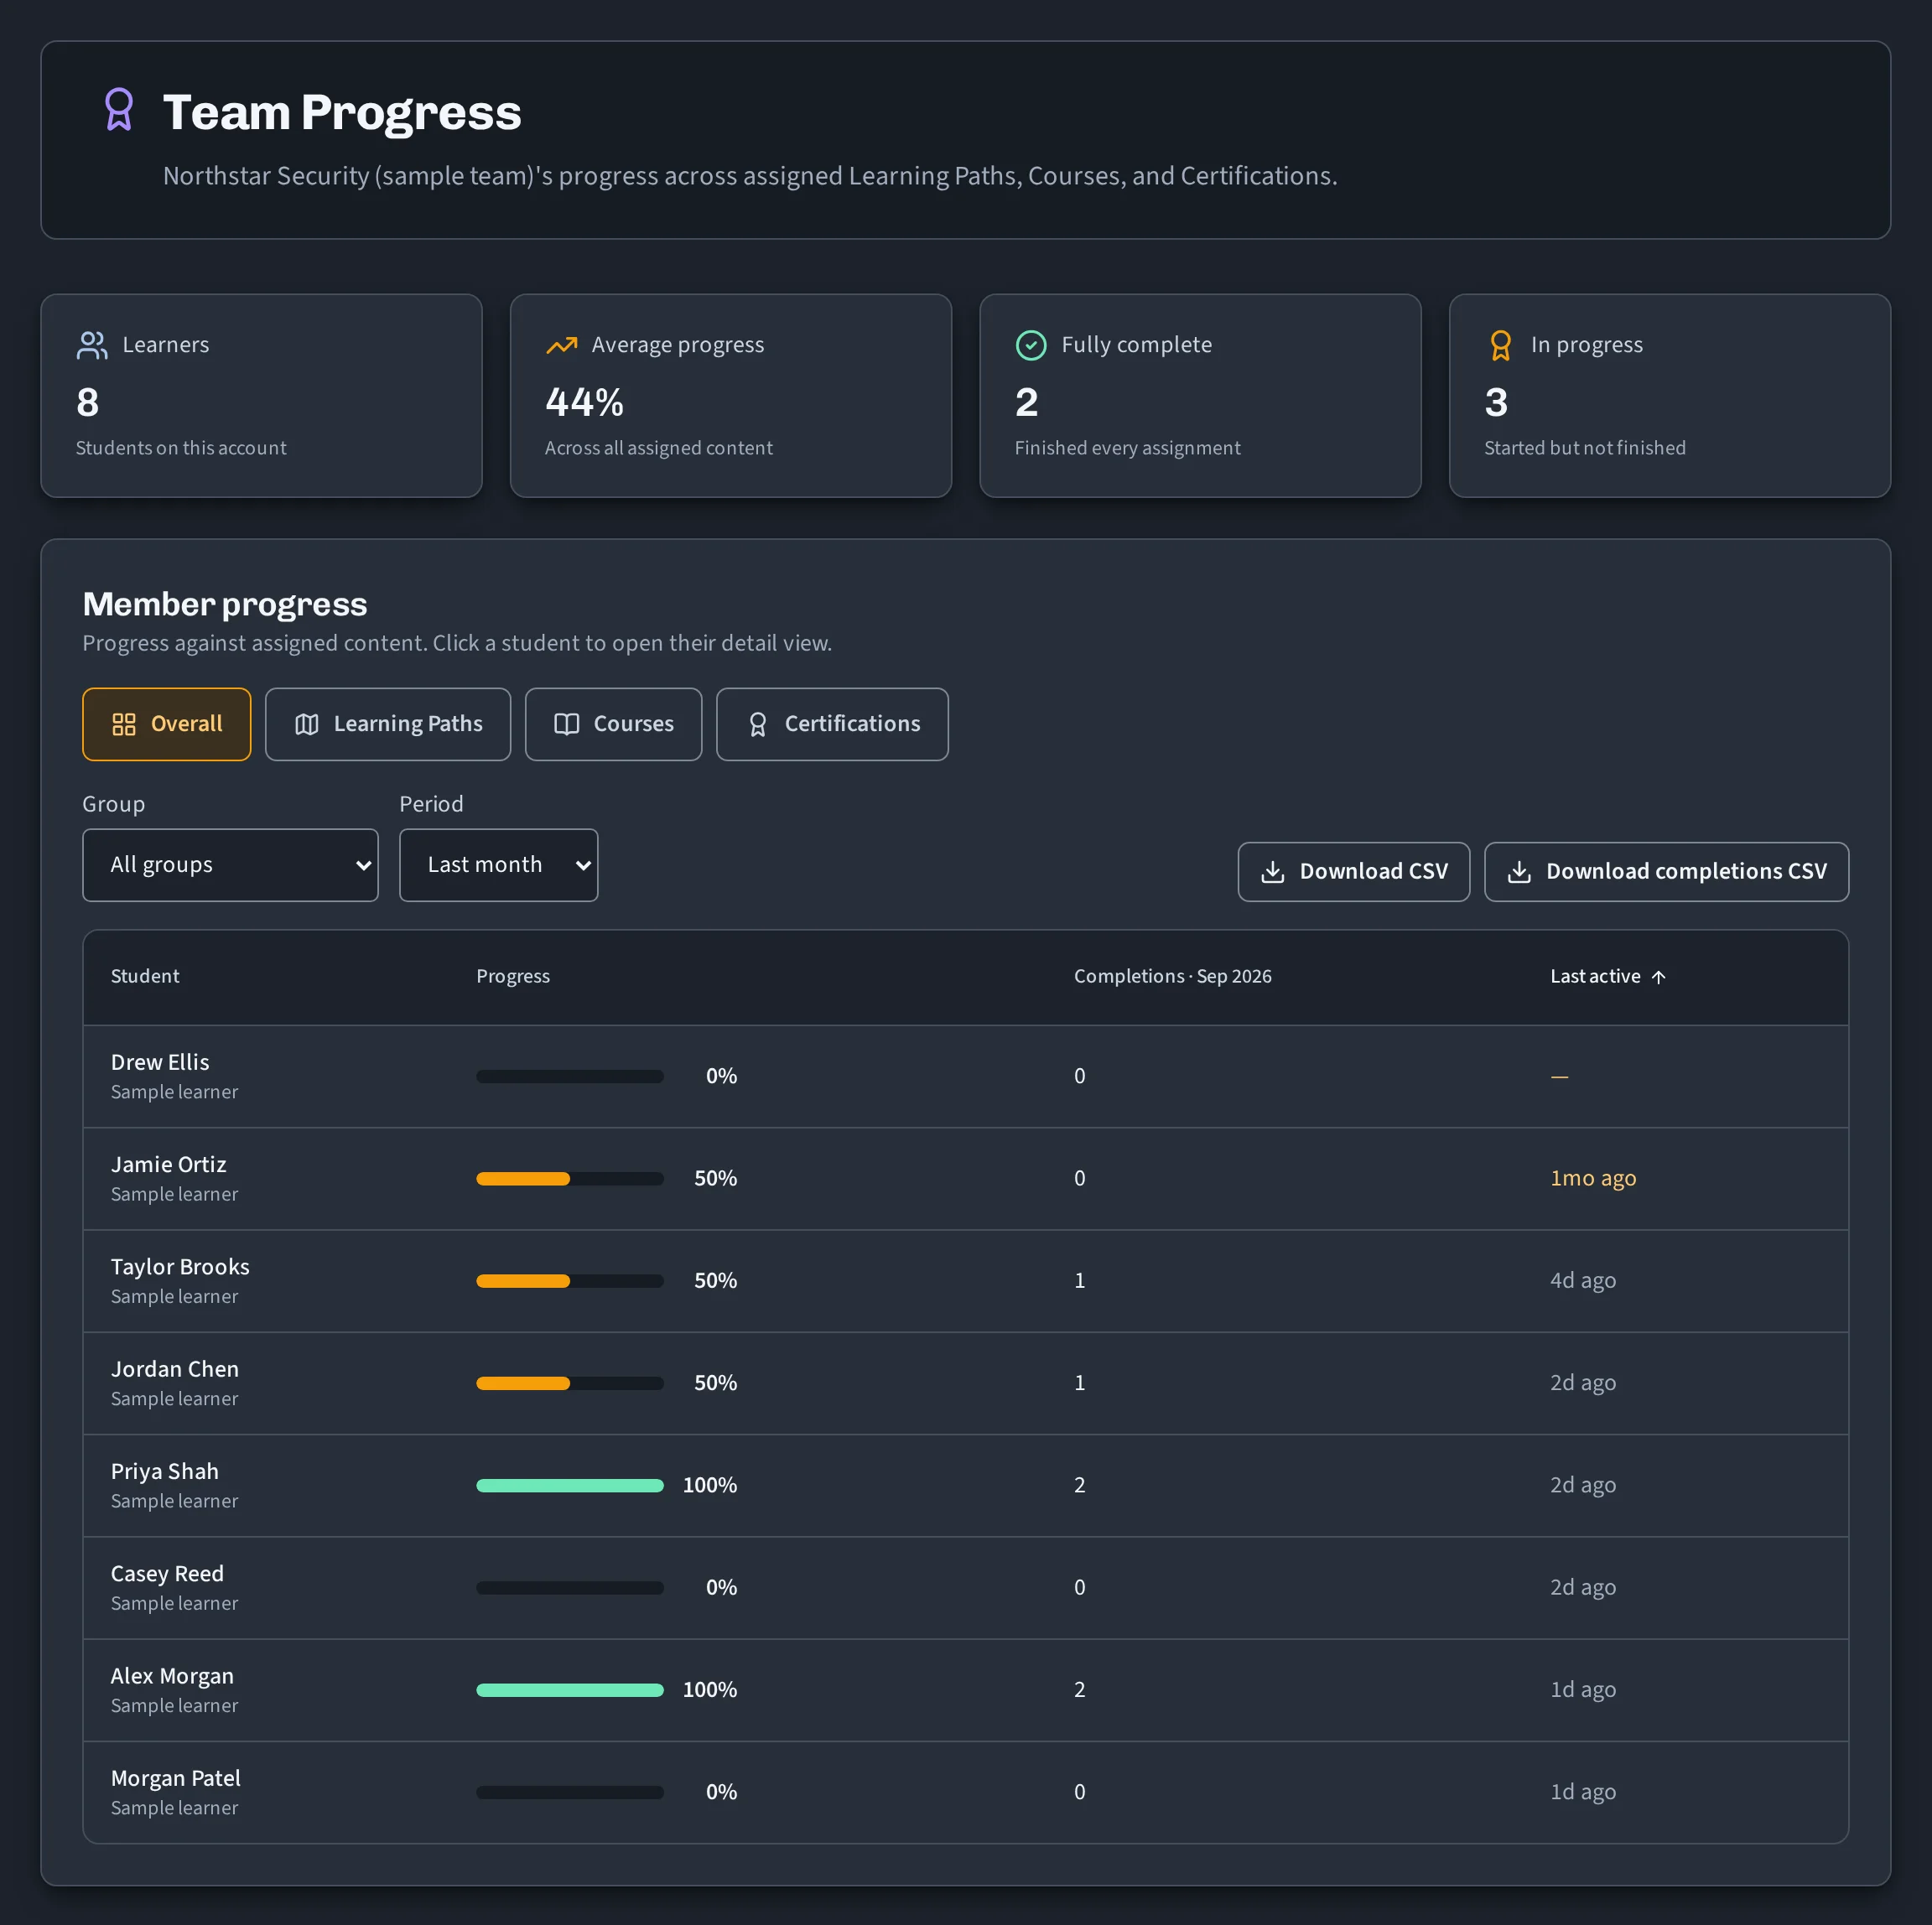Image resolution: width=1932 pixels, height=1925 pixels.
Task: Click Taylor Brooks's 50% progress bar
Action: click(x=570, y=1281)
